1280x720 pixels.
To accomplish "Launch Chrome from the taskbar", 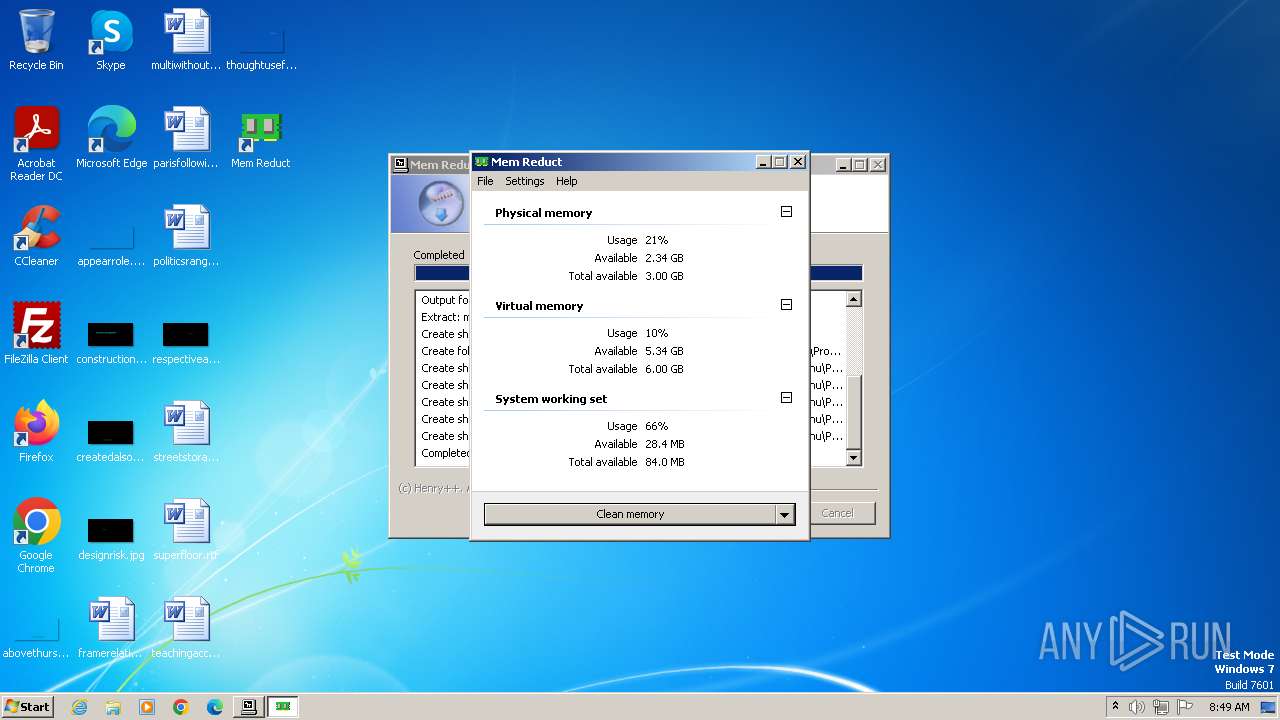I will [181, 707].
